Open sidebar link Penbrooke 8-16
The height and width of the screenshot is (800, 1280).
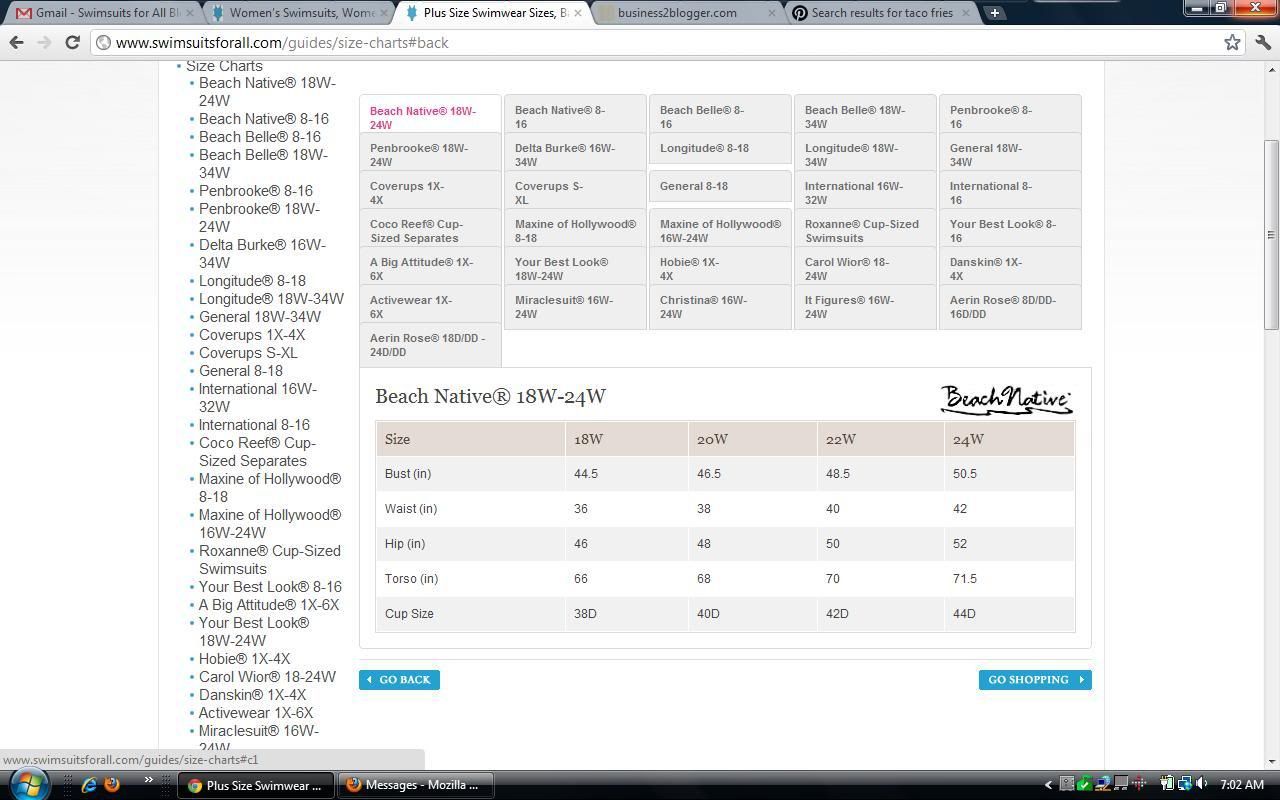pyautogui.click(x=256, y=191)
